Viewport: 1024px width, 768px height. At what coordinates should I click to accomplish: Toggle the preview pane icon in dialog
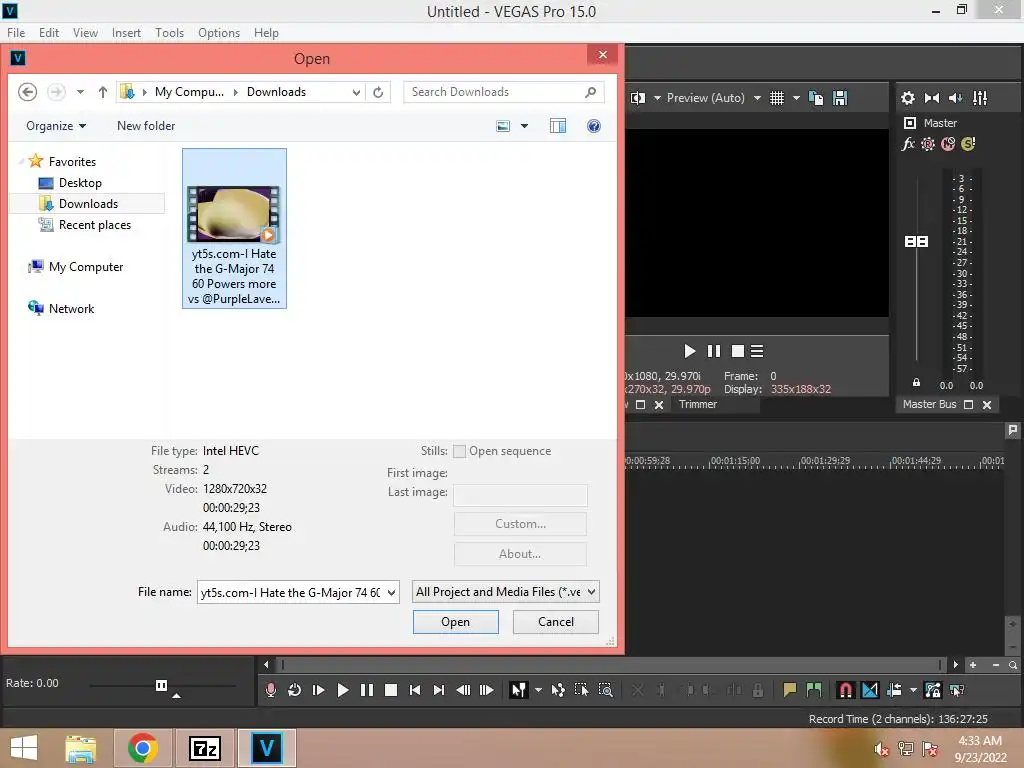pyautogui.click(x=558, y=126)
